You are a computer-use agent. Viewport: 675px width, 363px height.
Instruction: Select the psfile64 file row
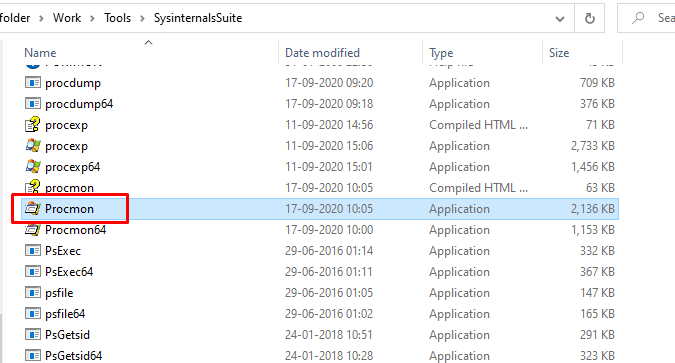tap(320, 314)
